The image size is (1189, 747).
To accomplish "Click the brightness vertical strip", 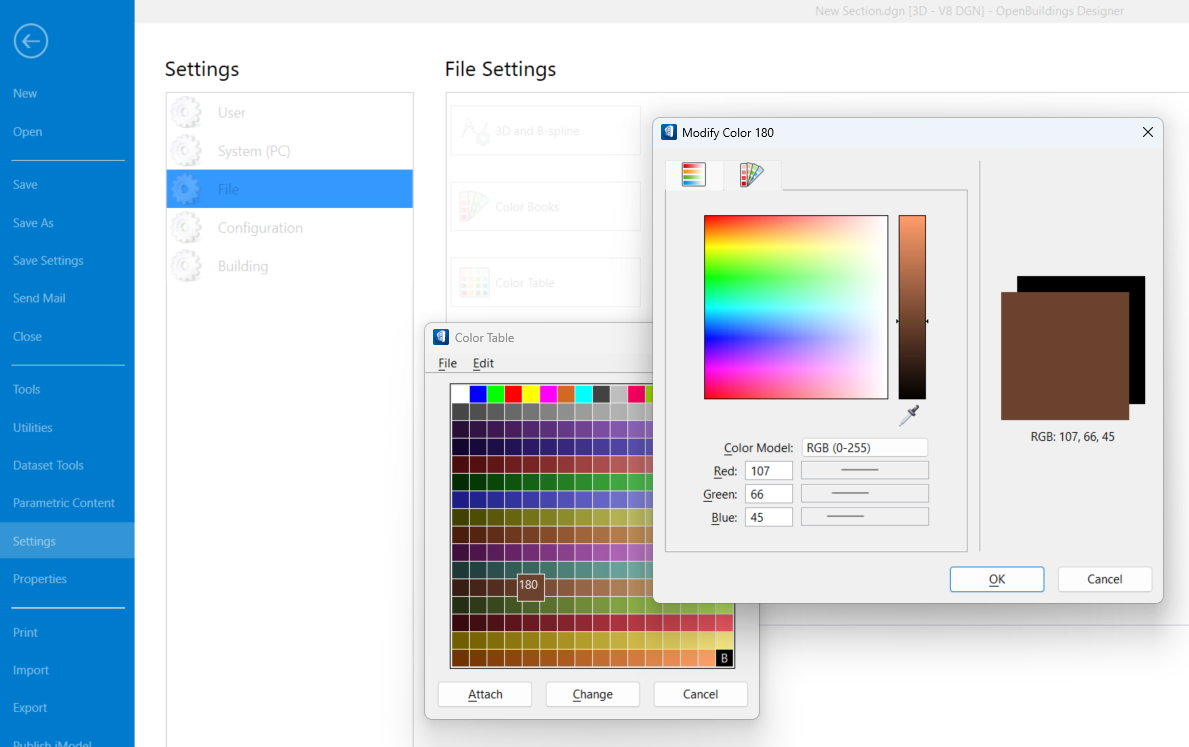I will point(912,307).
